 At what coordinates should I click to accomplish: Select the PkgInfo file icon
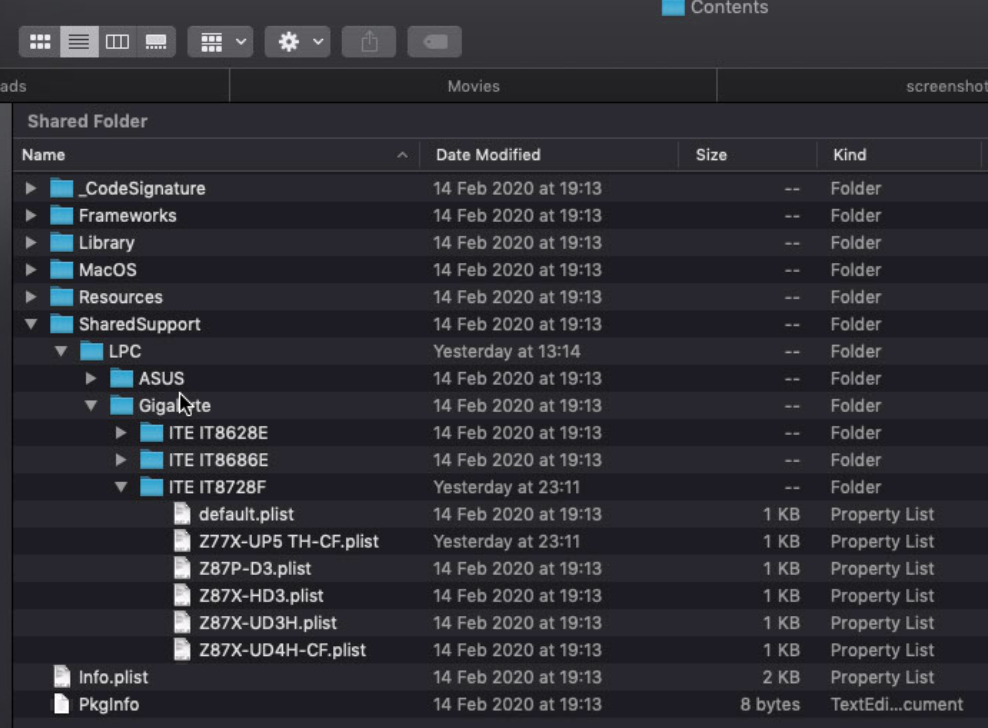pos(62,703)
